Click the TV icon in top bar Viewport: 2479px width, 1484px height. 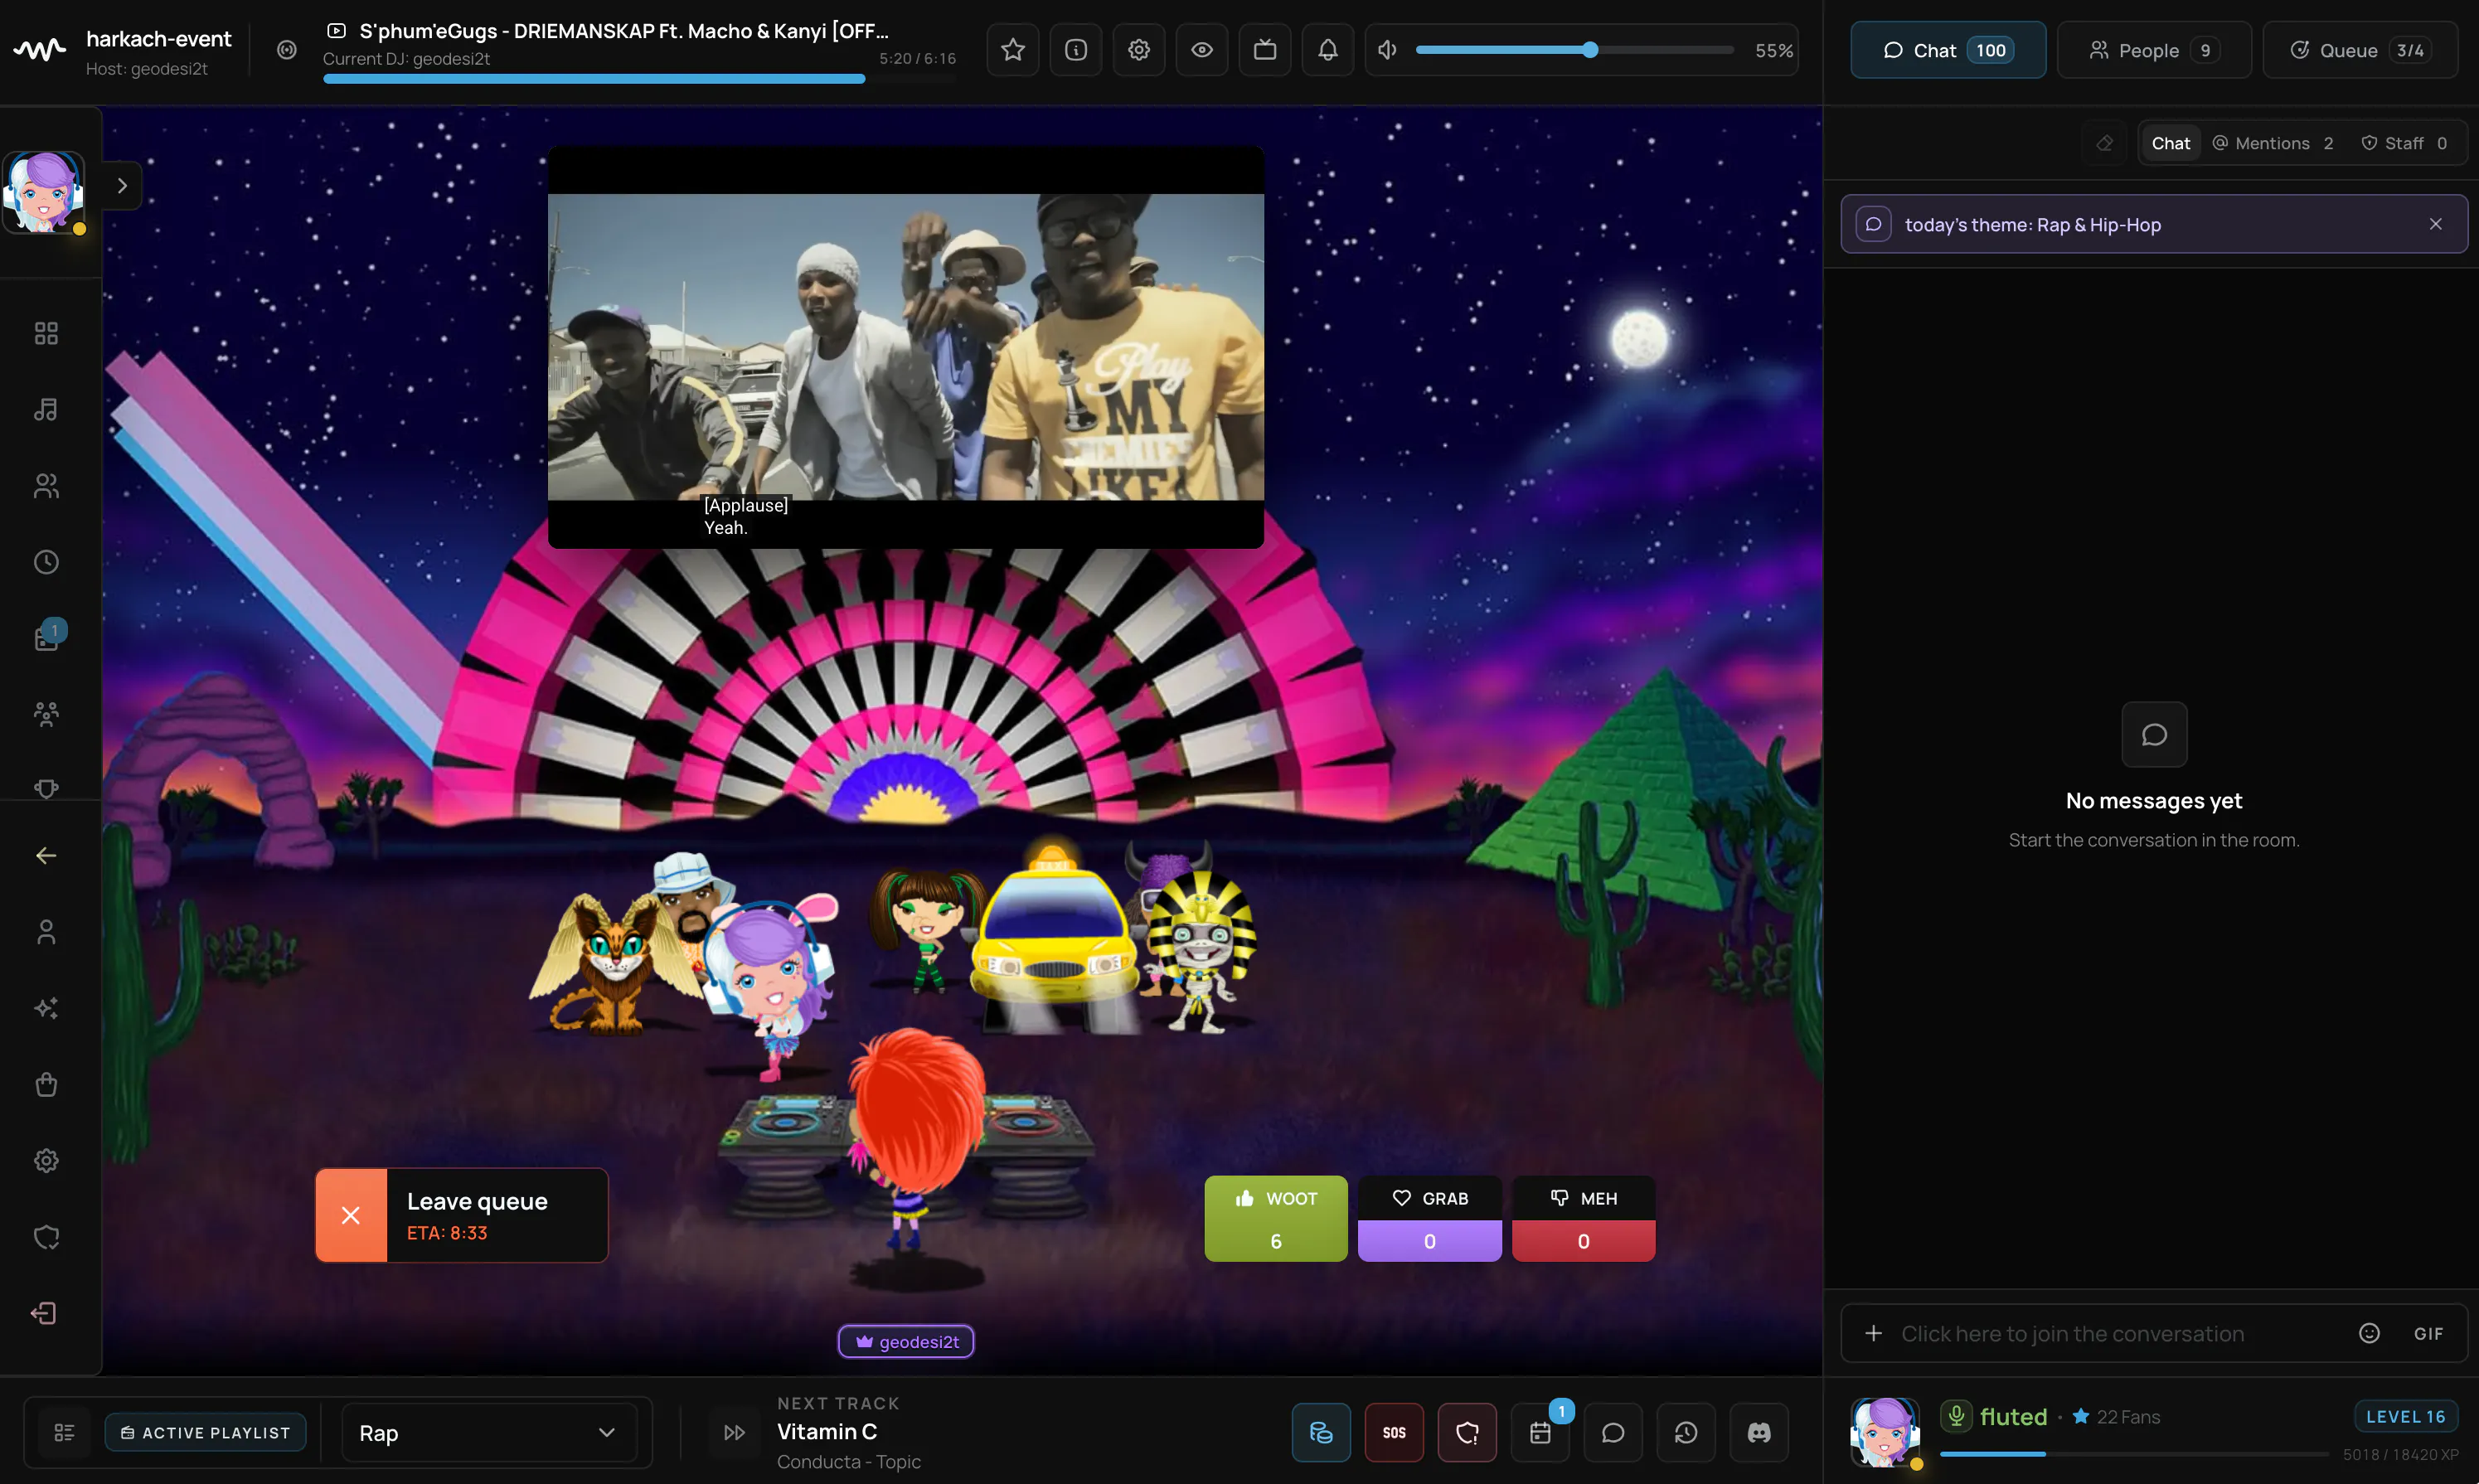(x=1265, y=50)
